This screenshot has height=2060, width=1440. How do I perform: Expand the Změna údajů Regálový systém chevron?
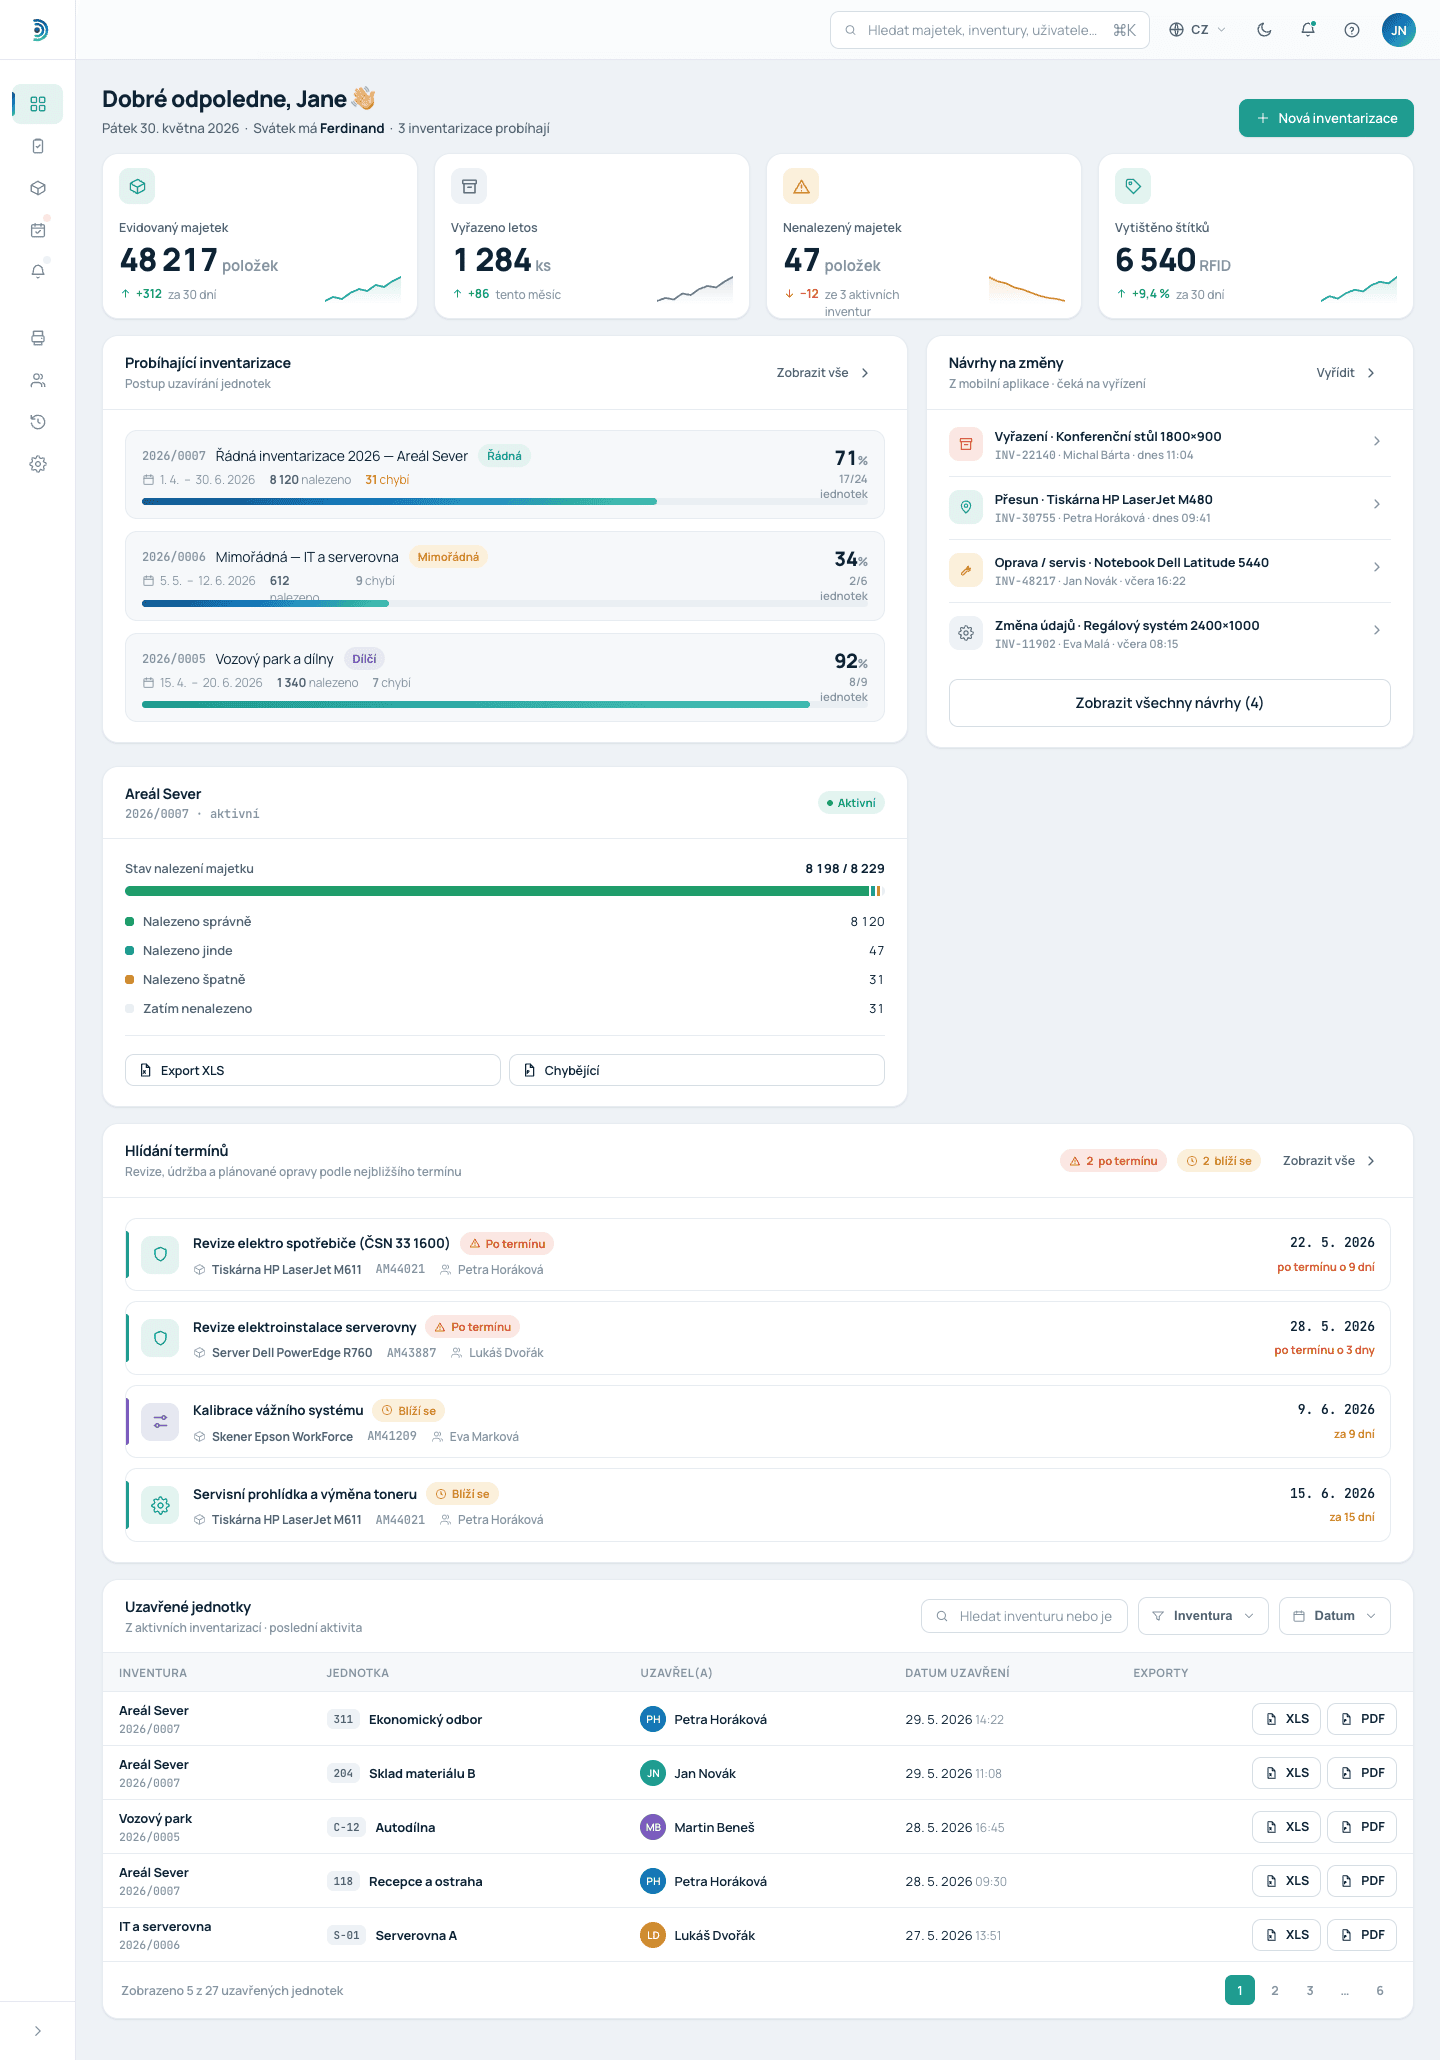(x=1377, y=630)
